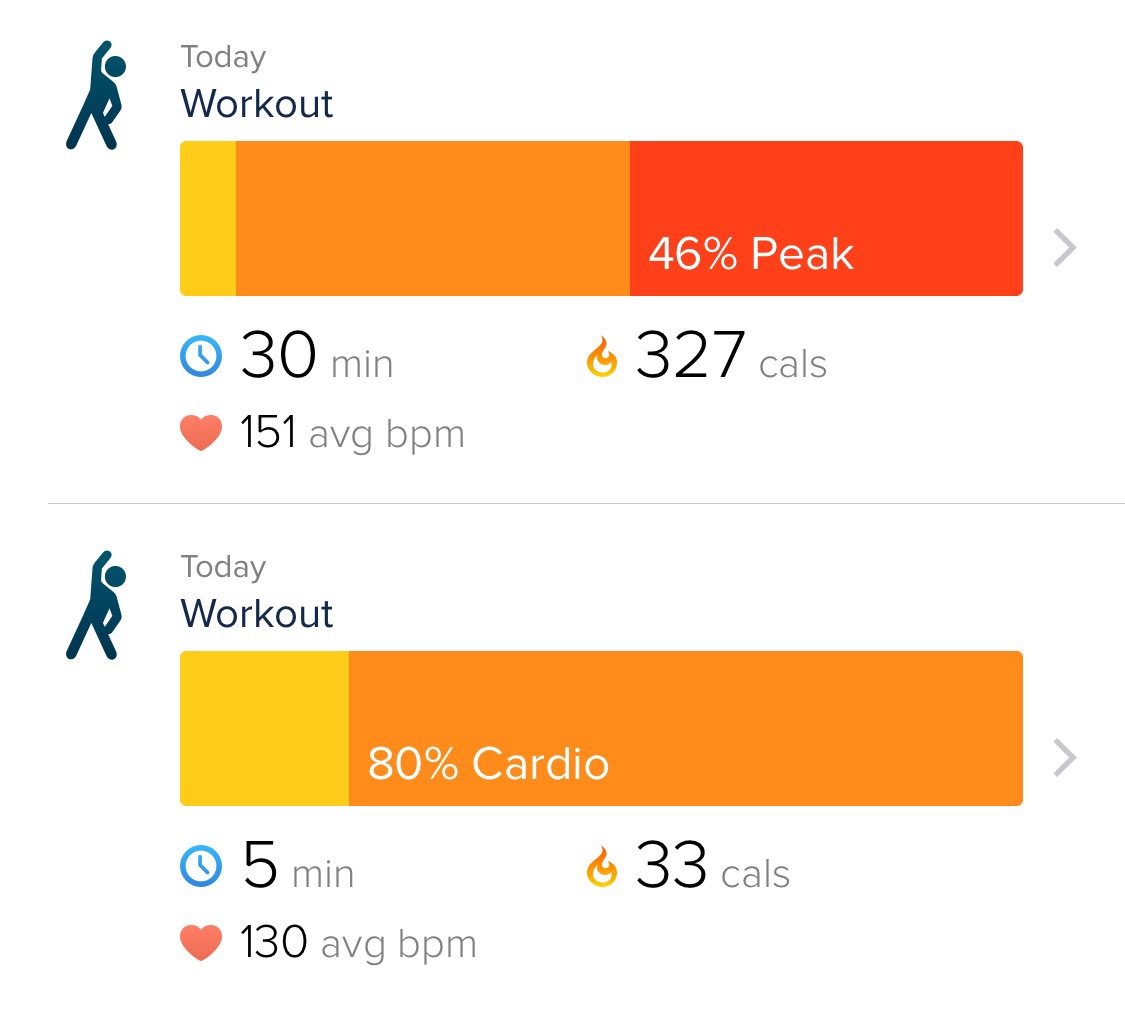The image size is (1125, 1013).
Task: Click the yellow fat burn segment in first workout
Action: [x=208, y=218]
